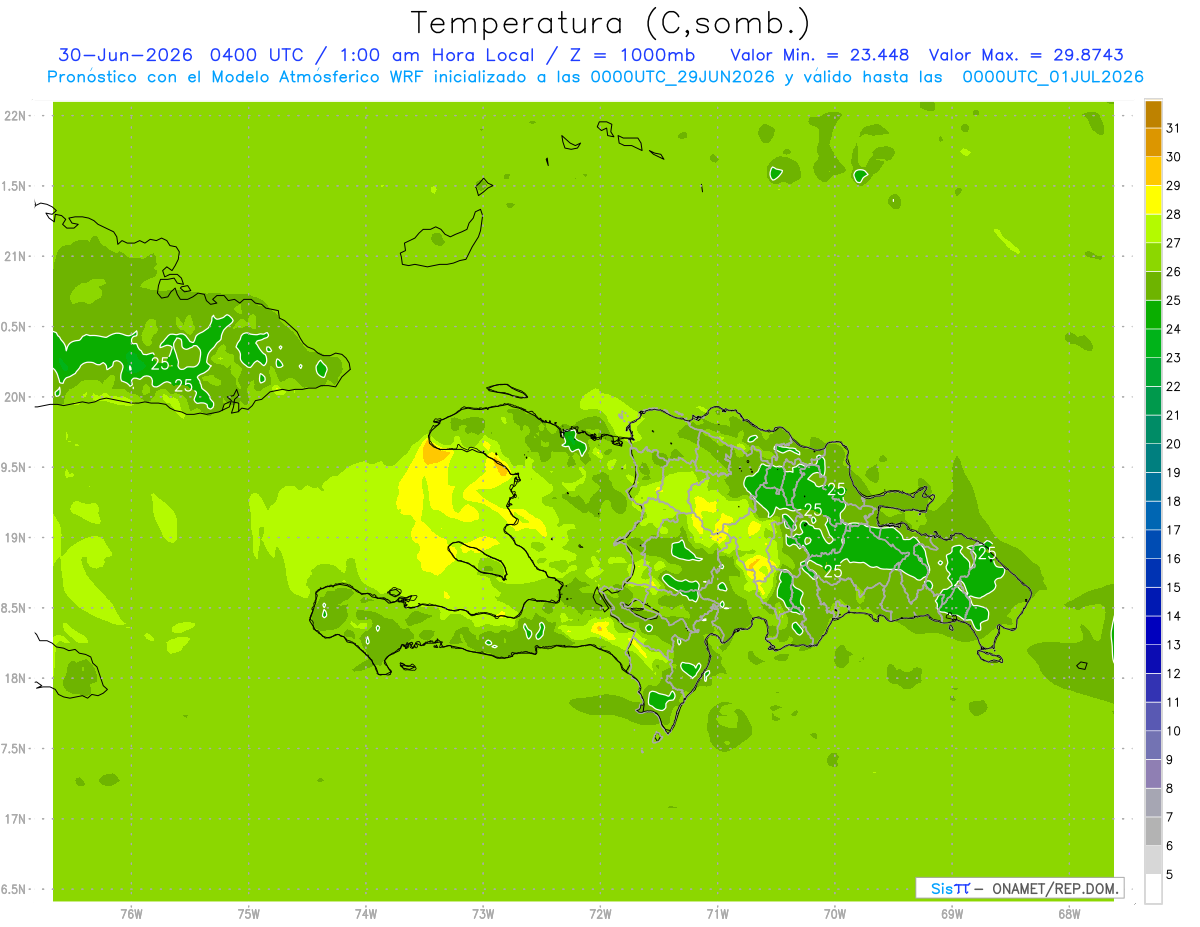Screen dimensions: 1200x927
Task: Select the "Valor Min. = 23.448" text
Action: pos(820,55)
